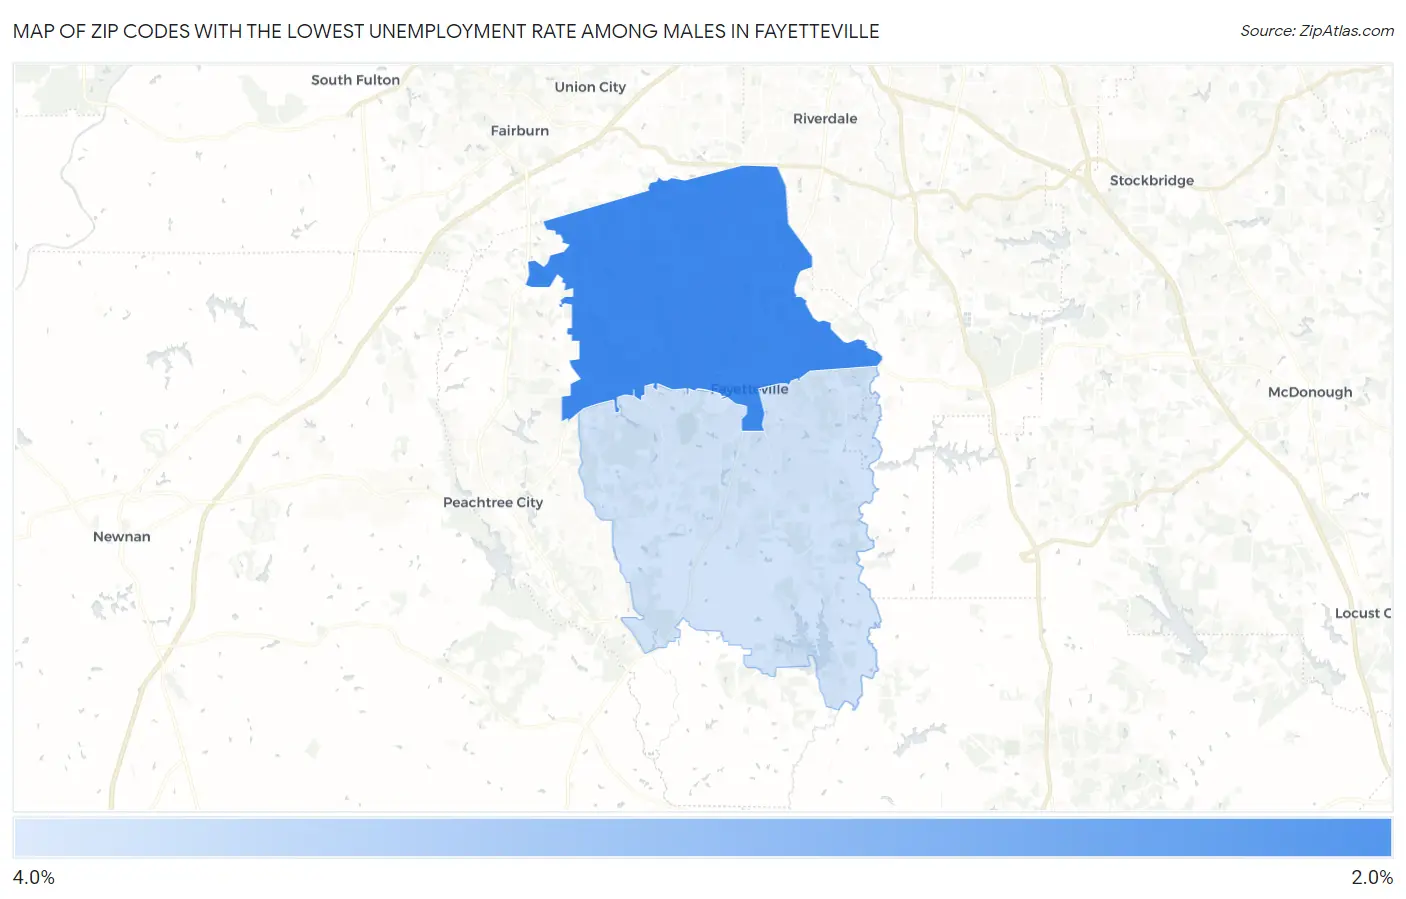Click the 'Stockbridge' map label
1406x899 pixels.
[1151, 181]
